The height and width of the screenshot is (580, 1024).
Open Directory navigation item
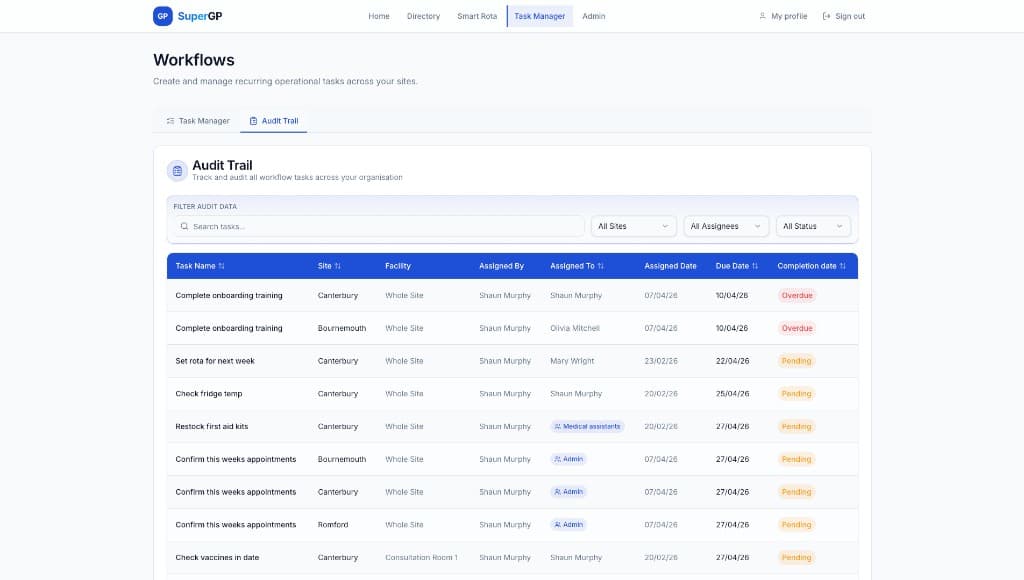[x=423, y=16]
